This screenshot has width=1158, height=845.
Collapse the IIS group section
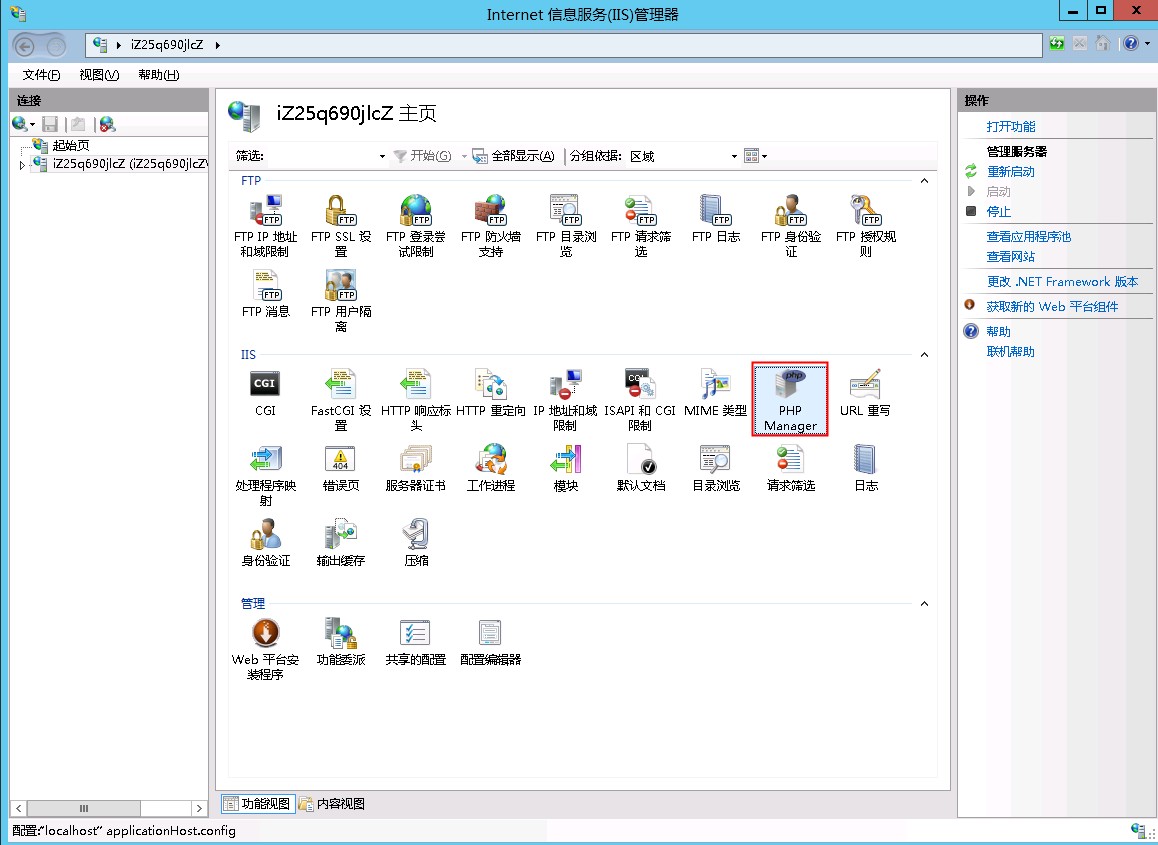[924, 355]
